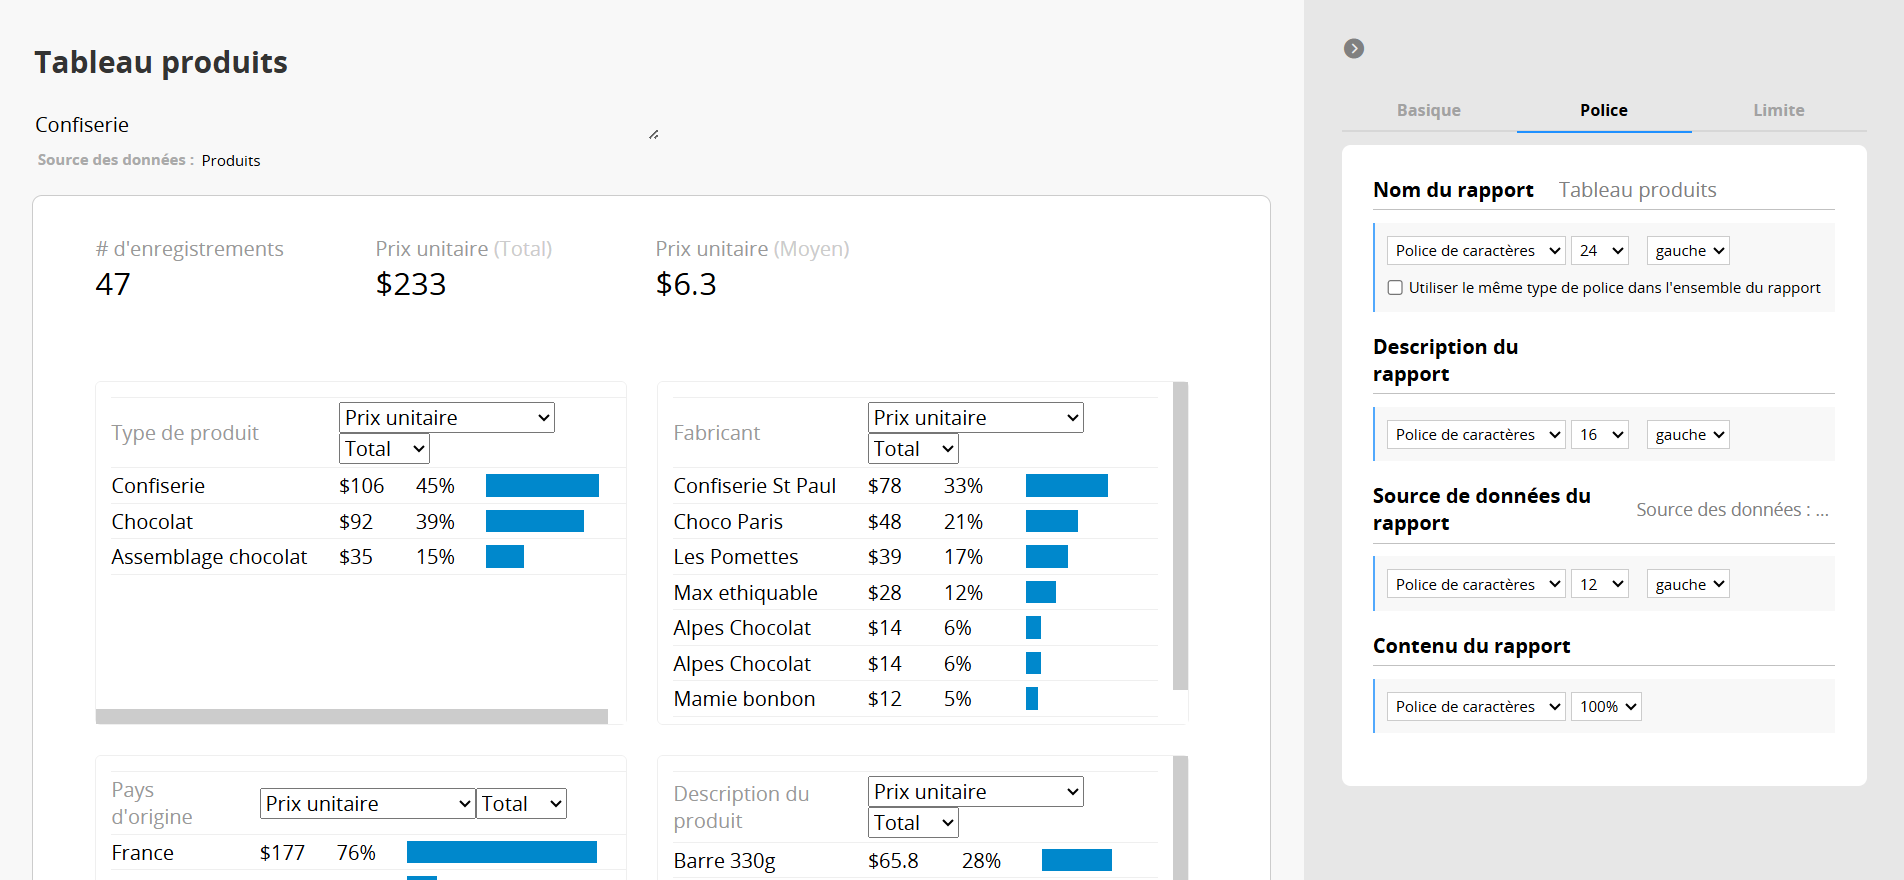Image resolution: width=1904 pixels, height=880 pixels.
Task: Open Prix unitaire dropdown in Type de produit
Action: pos(447,418)
